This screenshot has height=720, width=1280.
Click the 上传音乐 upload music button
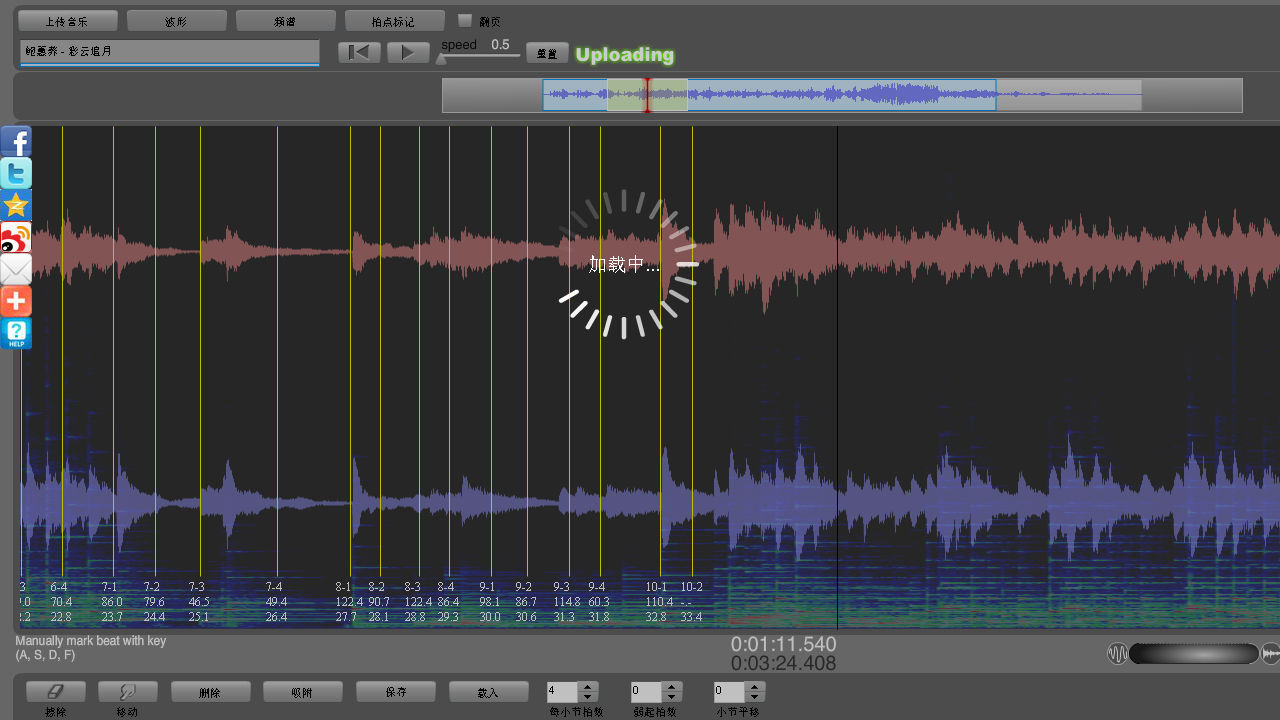tap(68, 21)
